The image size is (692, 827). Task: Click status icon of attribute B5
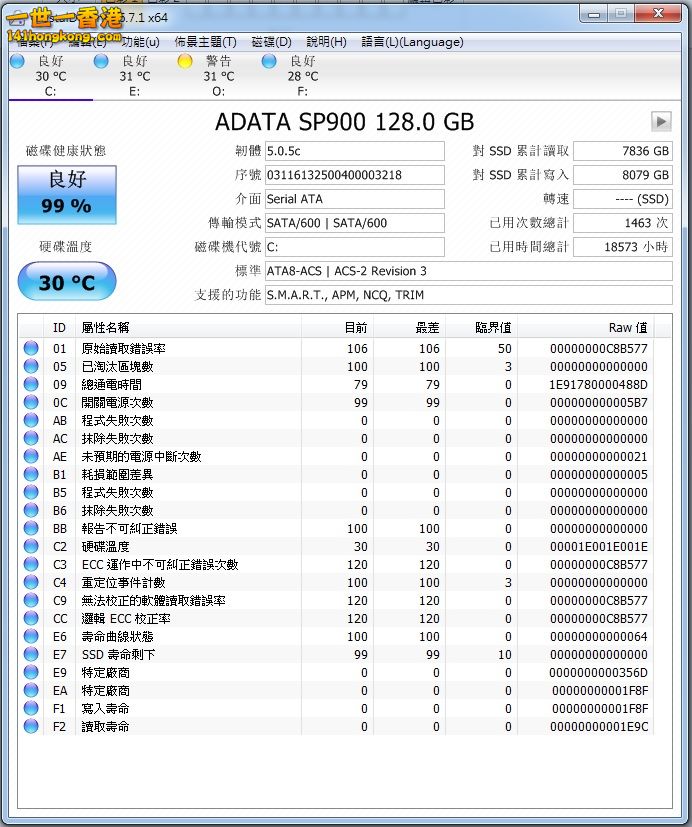click(x=31, y=492)
